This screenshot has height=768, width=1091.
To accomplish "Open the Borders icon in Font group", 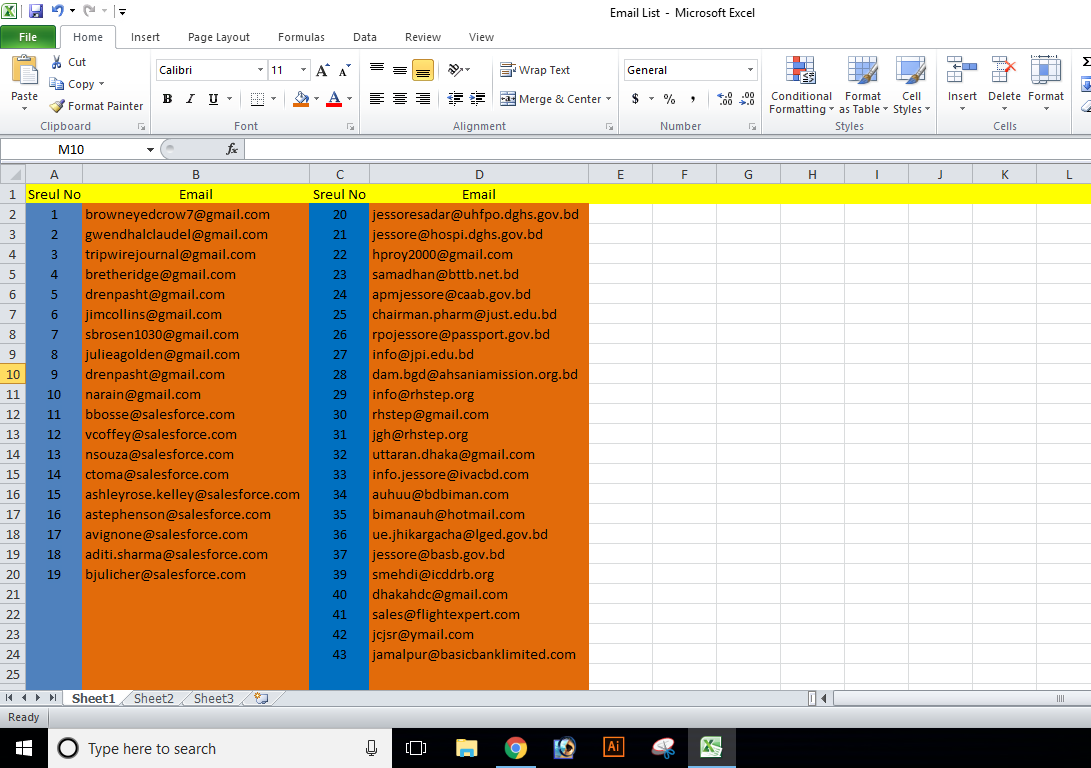I will (x=257, y=99).
